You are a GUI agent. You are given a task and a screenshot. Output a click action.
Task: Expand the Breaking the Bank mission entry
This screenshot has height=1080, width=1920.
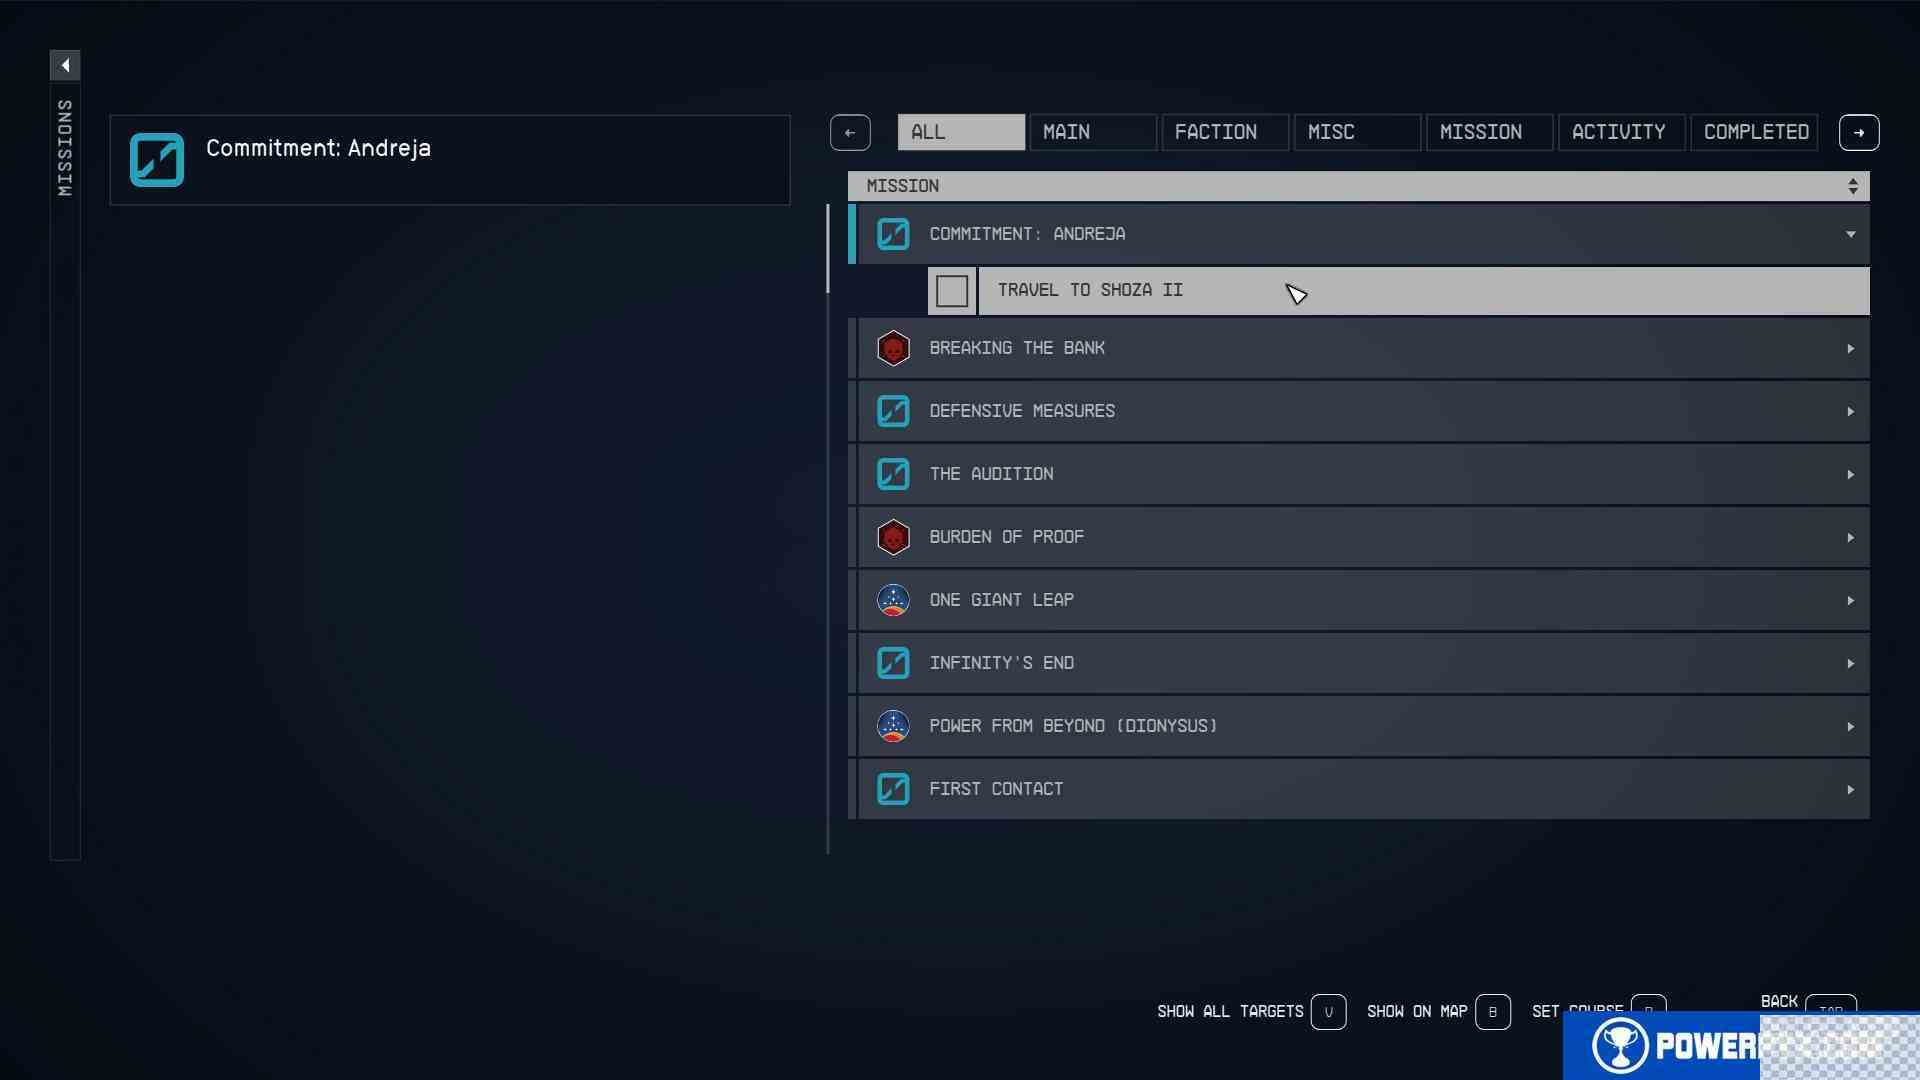[1849, 348]
